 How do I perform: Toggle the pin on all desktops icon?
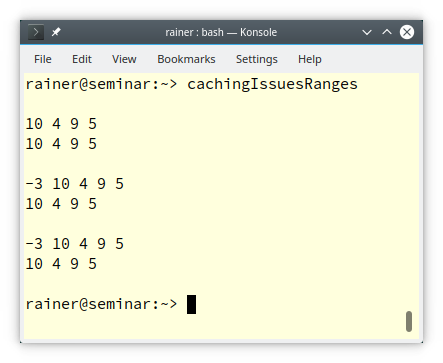tap(56, 32)
